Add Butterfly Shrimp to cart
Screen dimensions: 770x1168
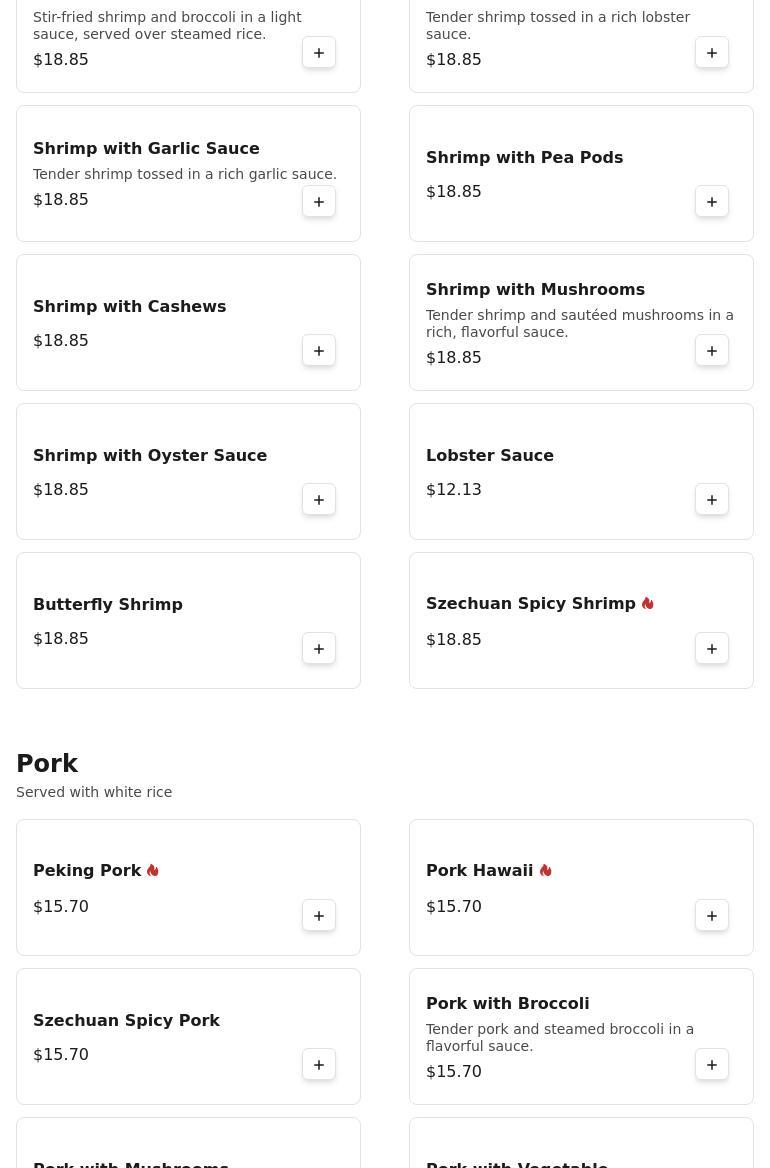[319, 649]
